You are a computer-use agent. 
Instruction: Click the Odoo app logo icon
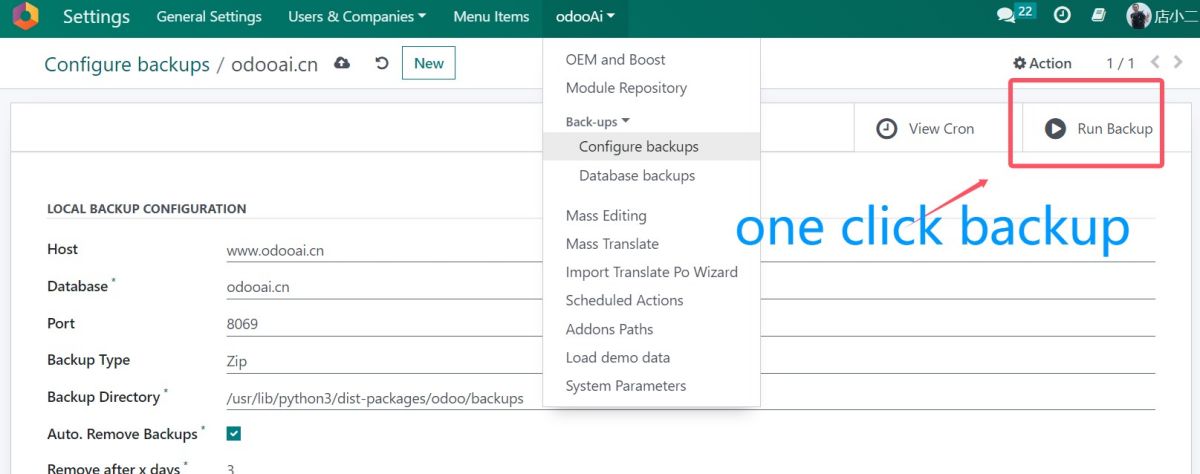pos(25,17)
